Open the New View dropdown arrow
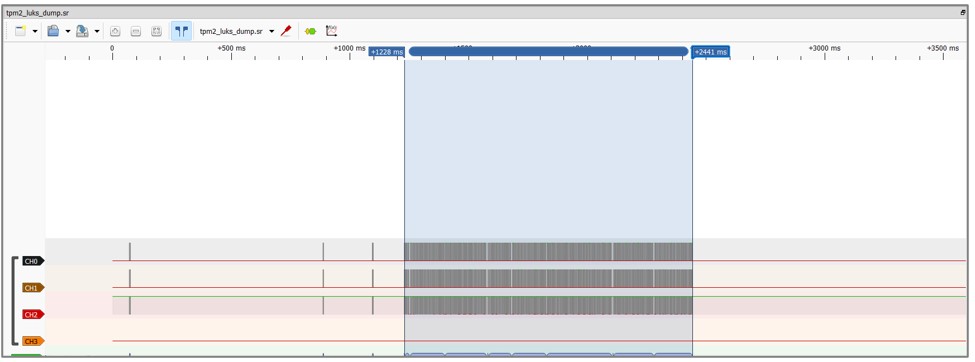Viewport: 975px width, 362px height. click(35, 31)
